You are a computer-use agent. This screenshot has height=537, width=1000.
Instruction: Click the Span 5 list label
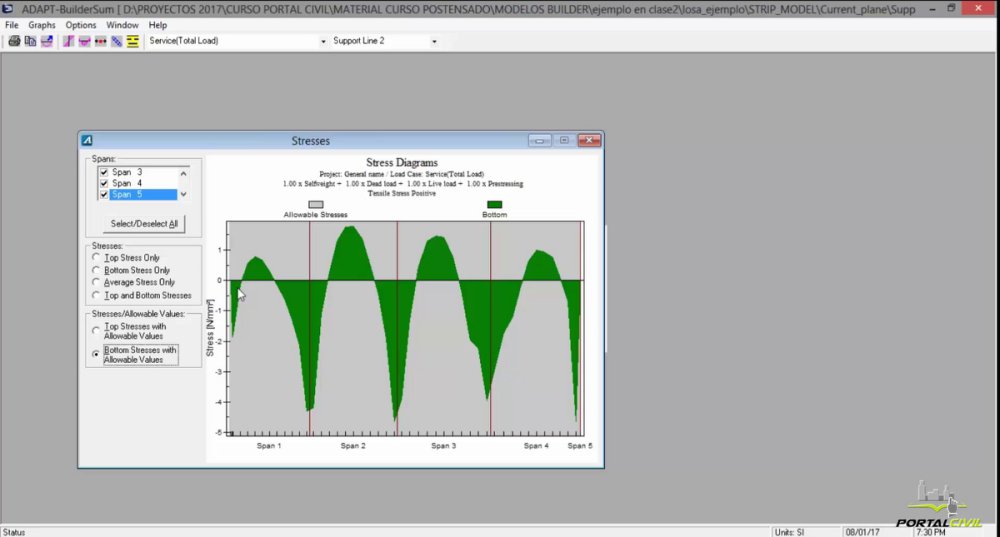click(x=127, y=195)
